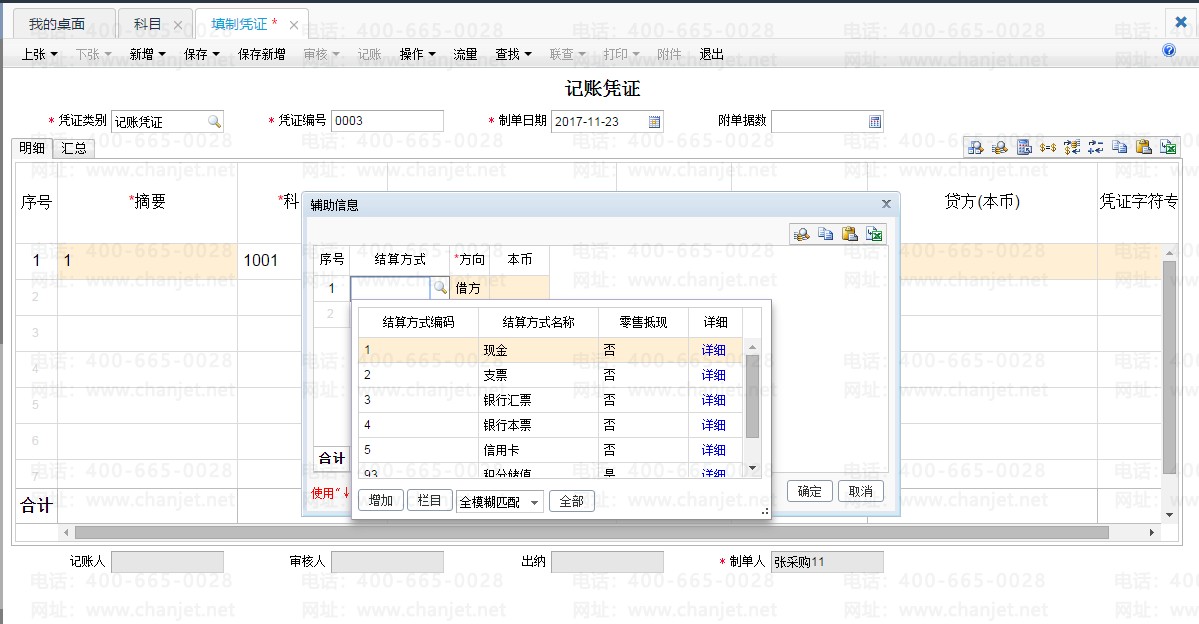The width and height of the screenshot is (1199, 624).
Task: Click the 增加 button below settlement list
Action: [380, 501]
